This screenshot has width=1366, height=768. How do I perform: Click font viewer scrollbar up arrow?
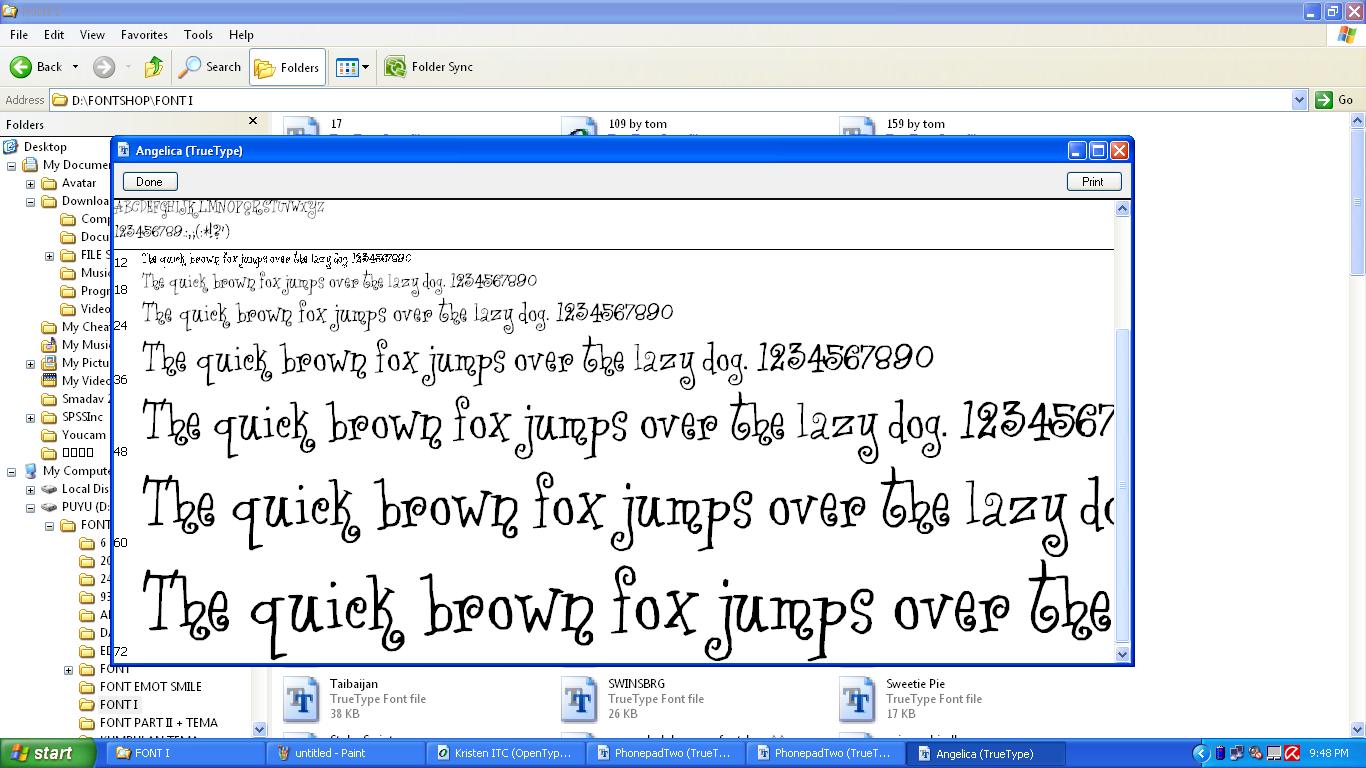click(x=1122, y=209)
